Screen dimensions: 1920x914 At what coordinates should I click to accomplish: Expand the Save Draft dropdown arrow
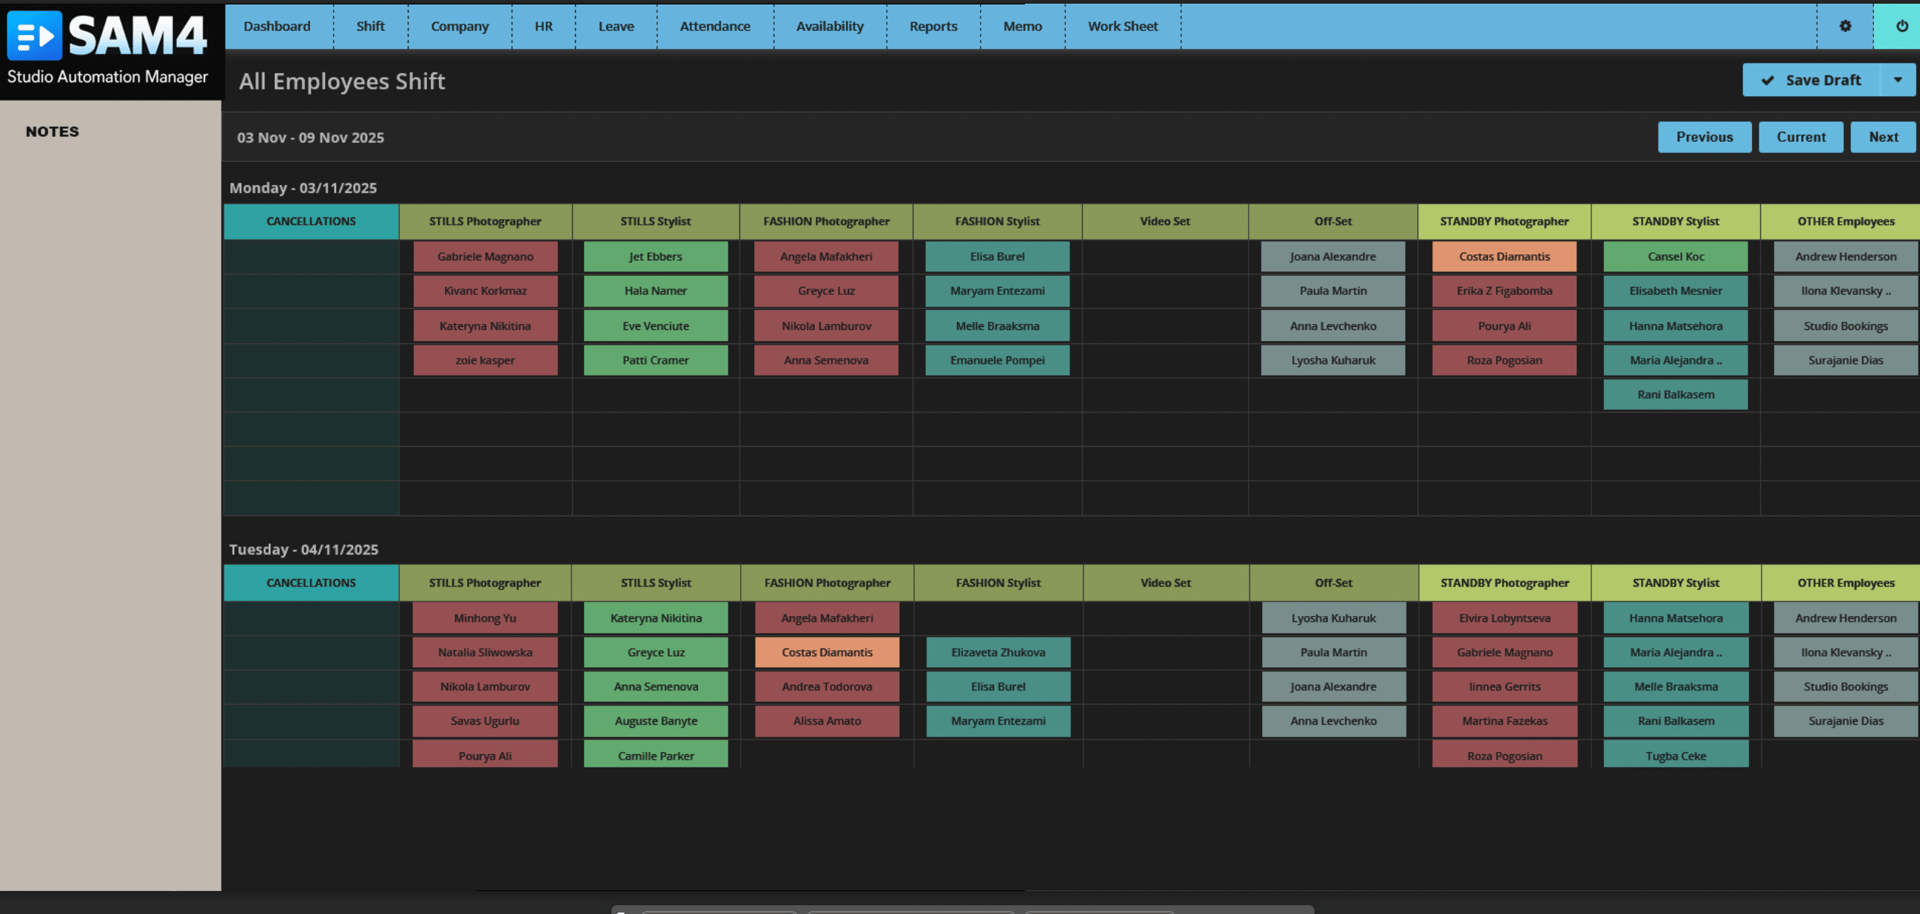pyautogui.click(x=1899, y=79)
